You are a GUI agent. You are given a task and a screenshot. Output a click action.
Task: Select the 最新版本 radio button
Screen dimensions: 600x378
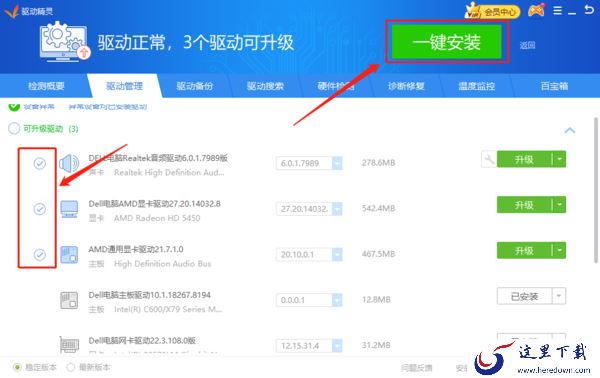pyautogui.click(x=70, y=367)
